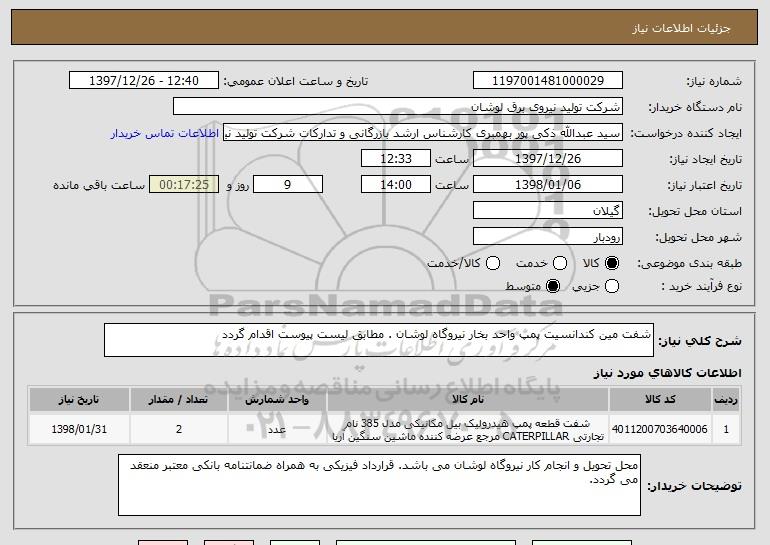Click the buyer notes text area
770x545 pixels.
tap(379, 485)
